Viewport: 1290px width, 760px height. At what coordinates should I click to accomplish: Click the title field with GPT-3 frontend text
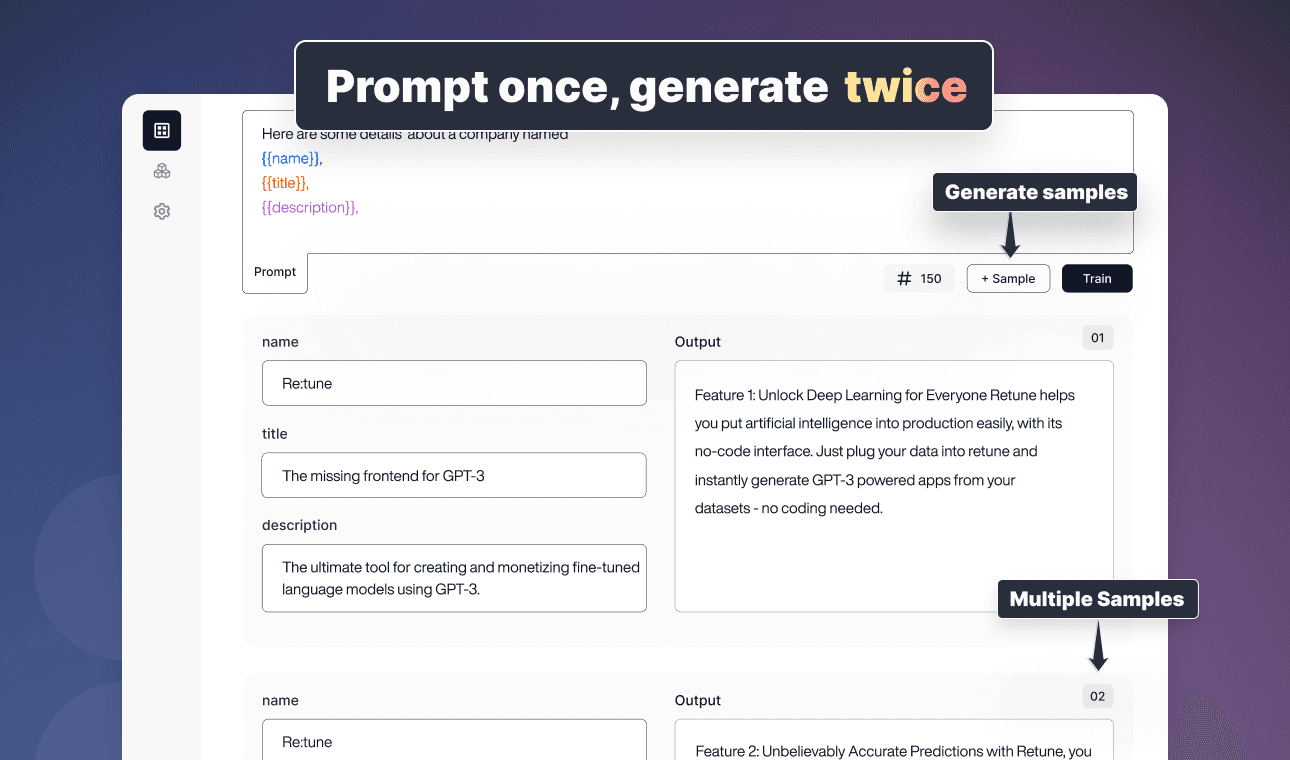[x=454, y=475]
